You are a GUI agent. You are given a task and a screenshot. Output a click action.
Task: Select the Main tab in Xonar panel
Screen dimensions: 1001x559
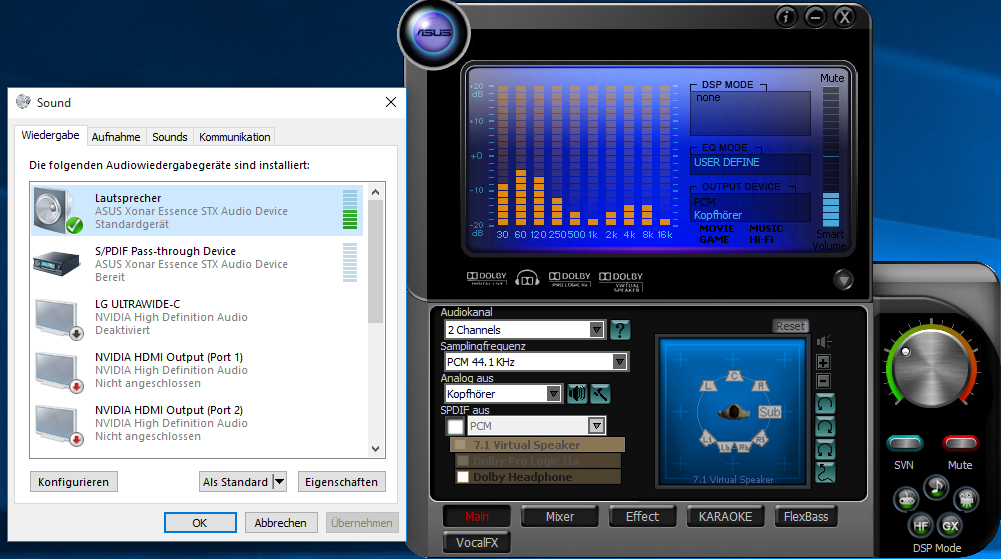477,517
